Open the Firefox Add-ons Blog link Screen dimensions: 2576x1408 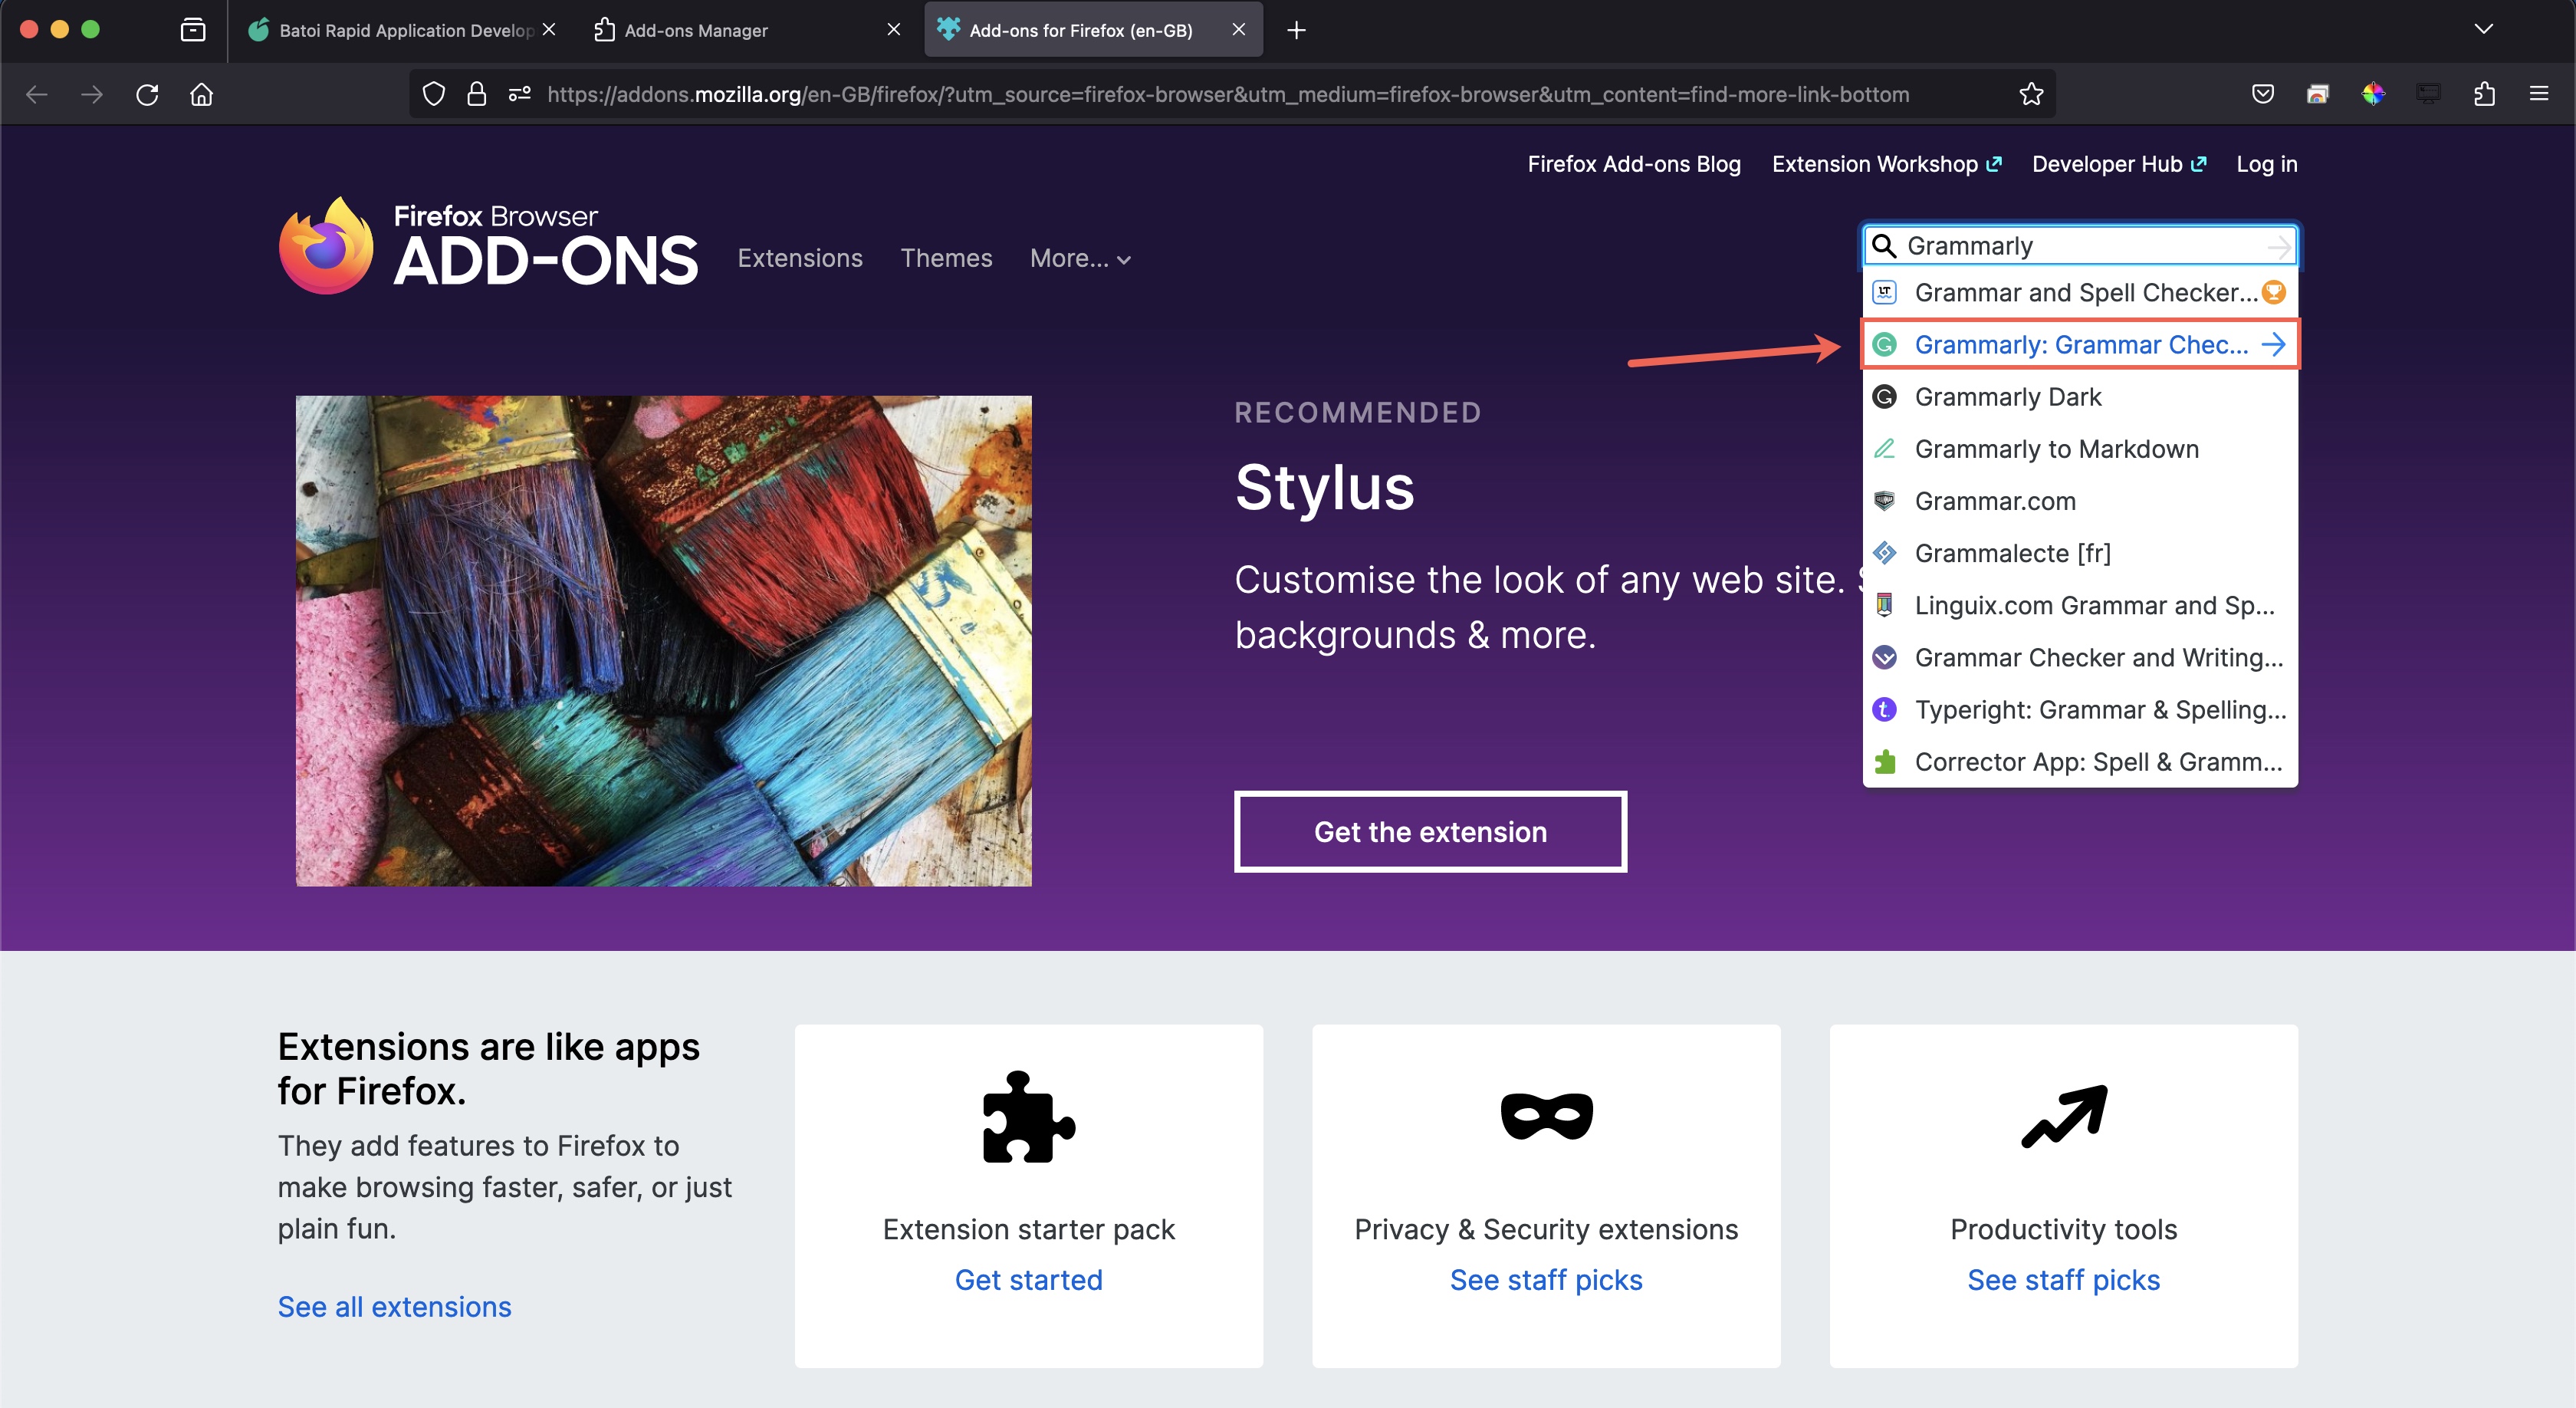[1634, 164]
